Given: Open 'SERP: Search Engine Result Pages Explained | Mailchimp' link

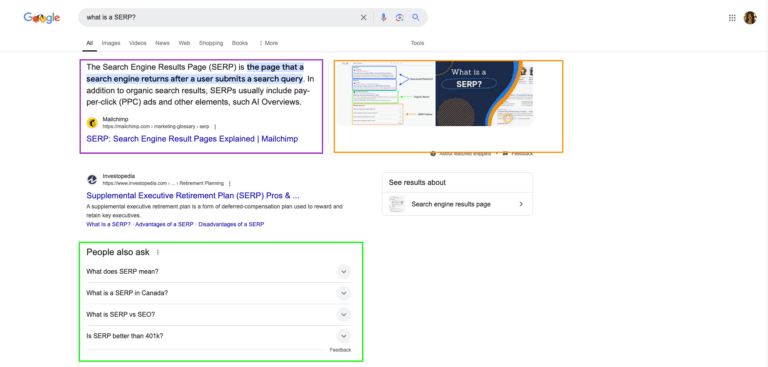Looking at the screenshot, I should click(192, 139).
